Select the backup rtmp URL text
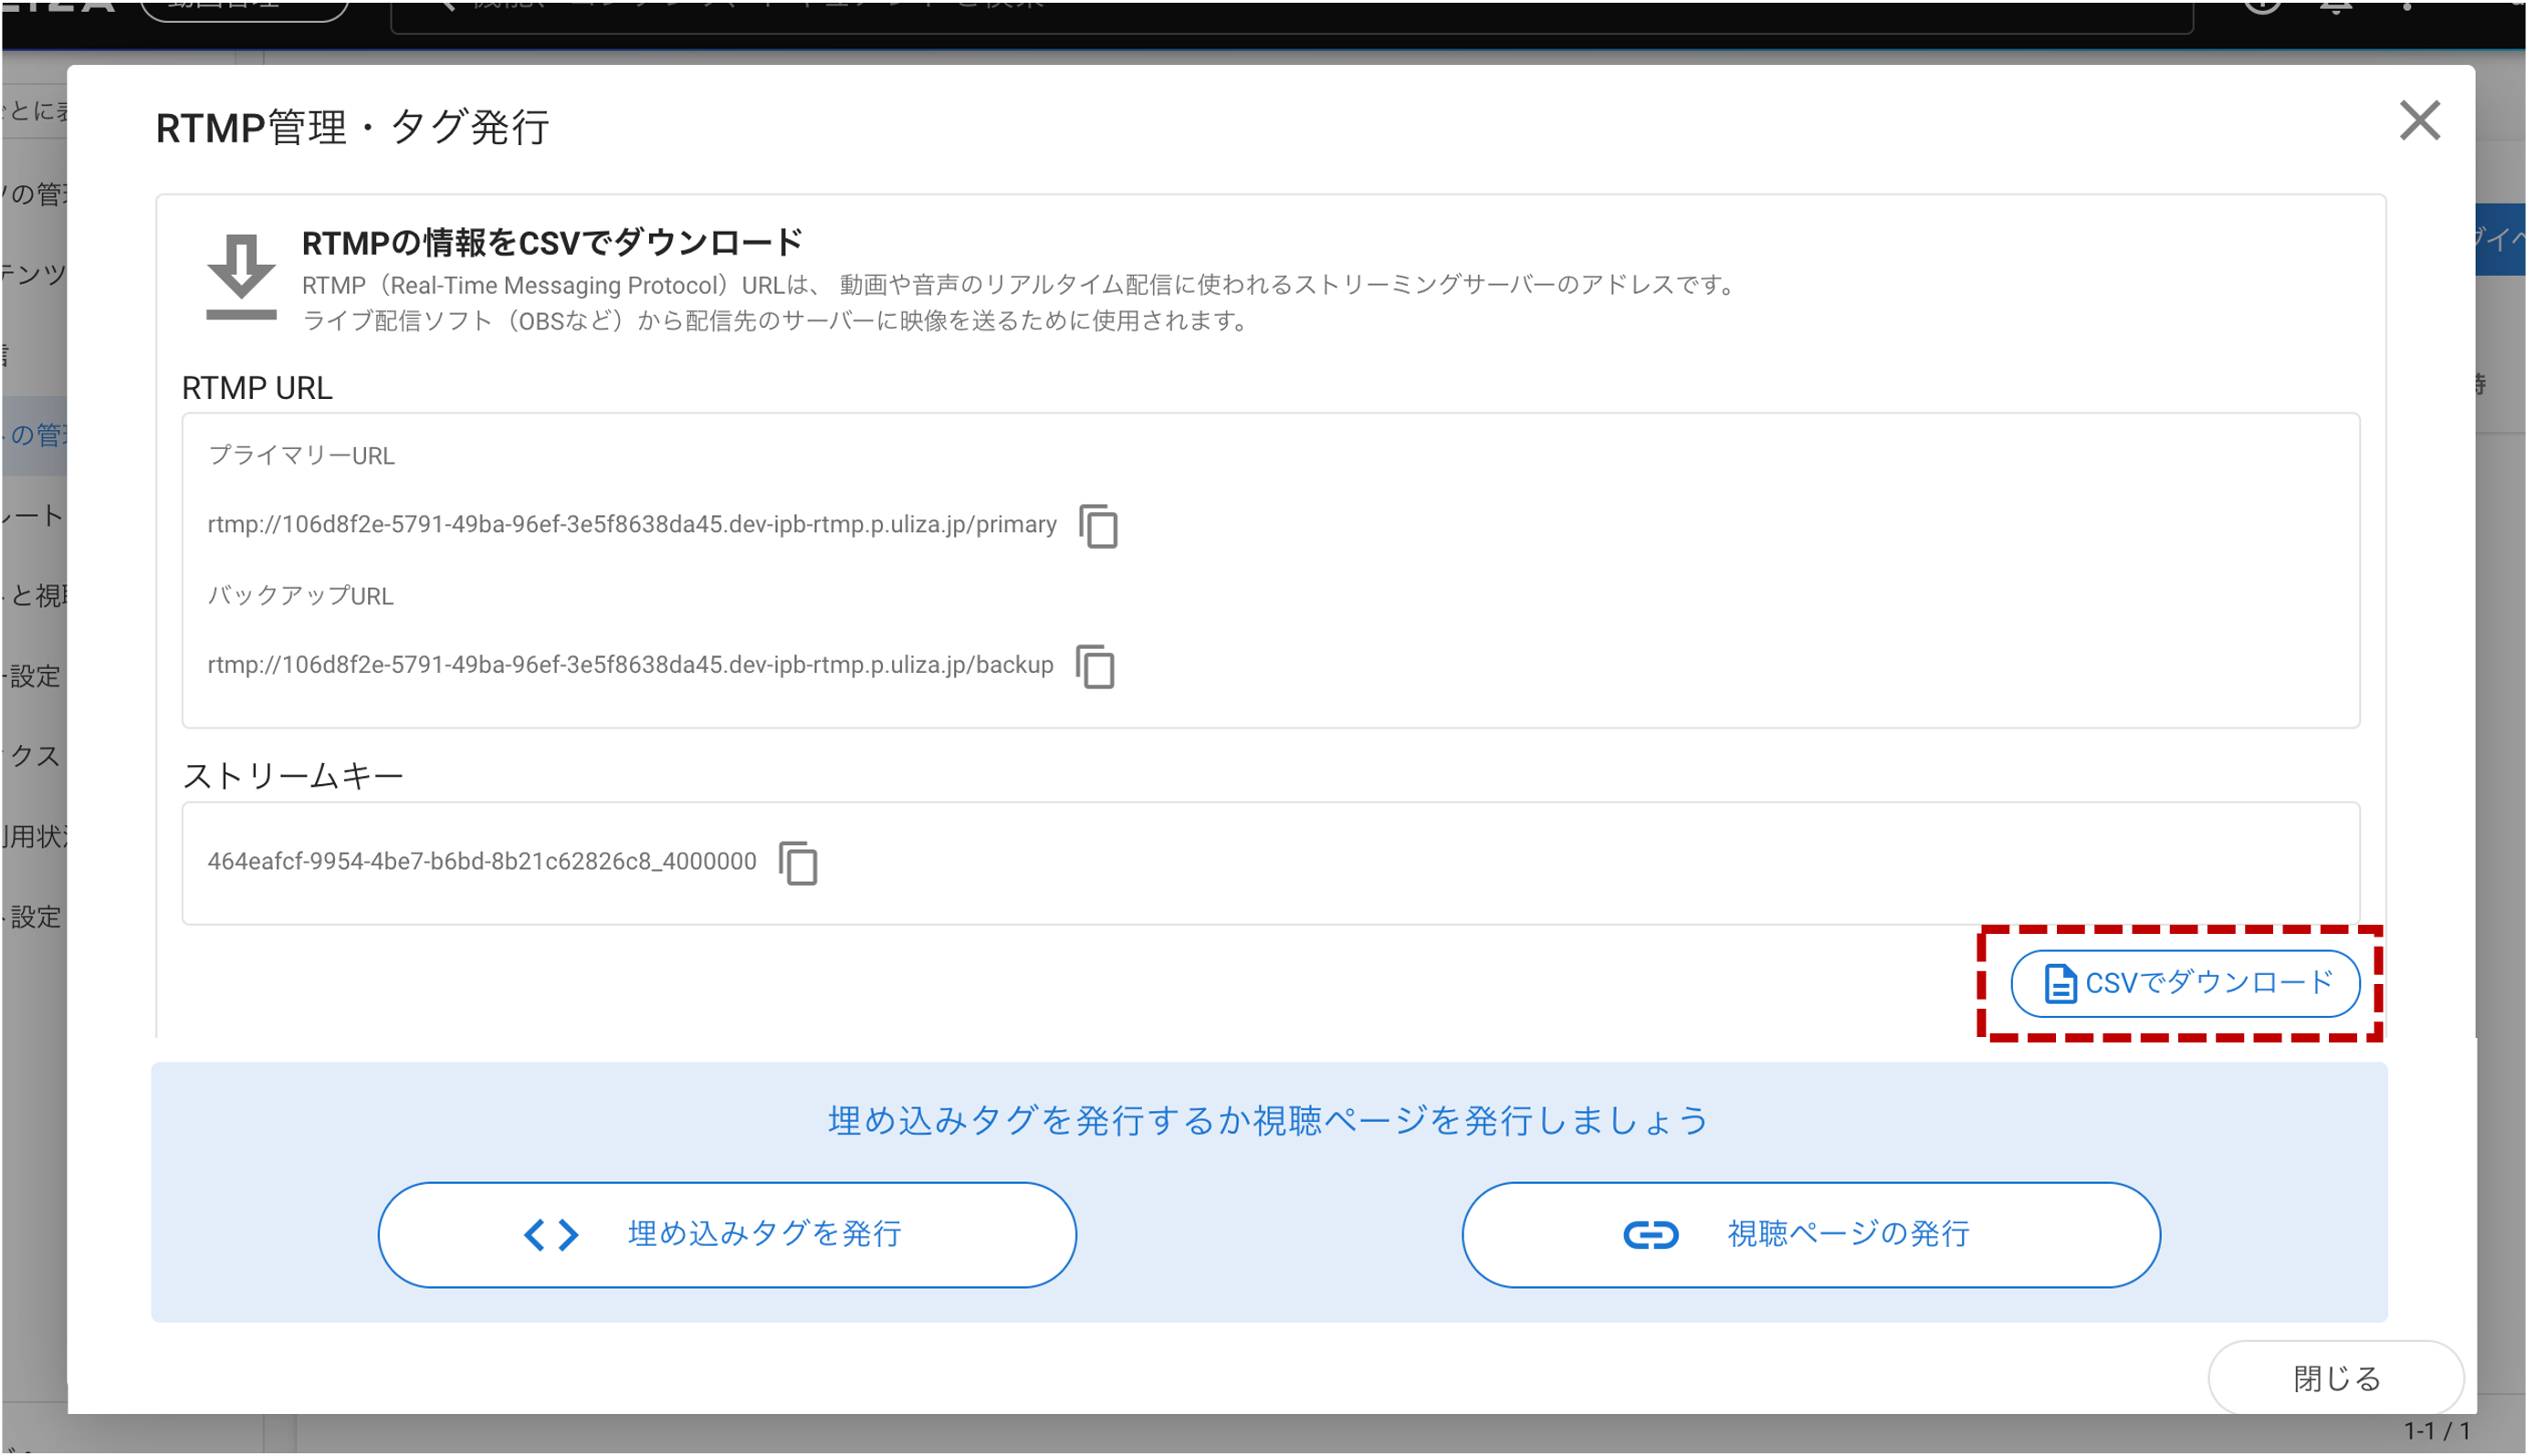This screenshot has width=2527, height=1456. tap(630, 665)
